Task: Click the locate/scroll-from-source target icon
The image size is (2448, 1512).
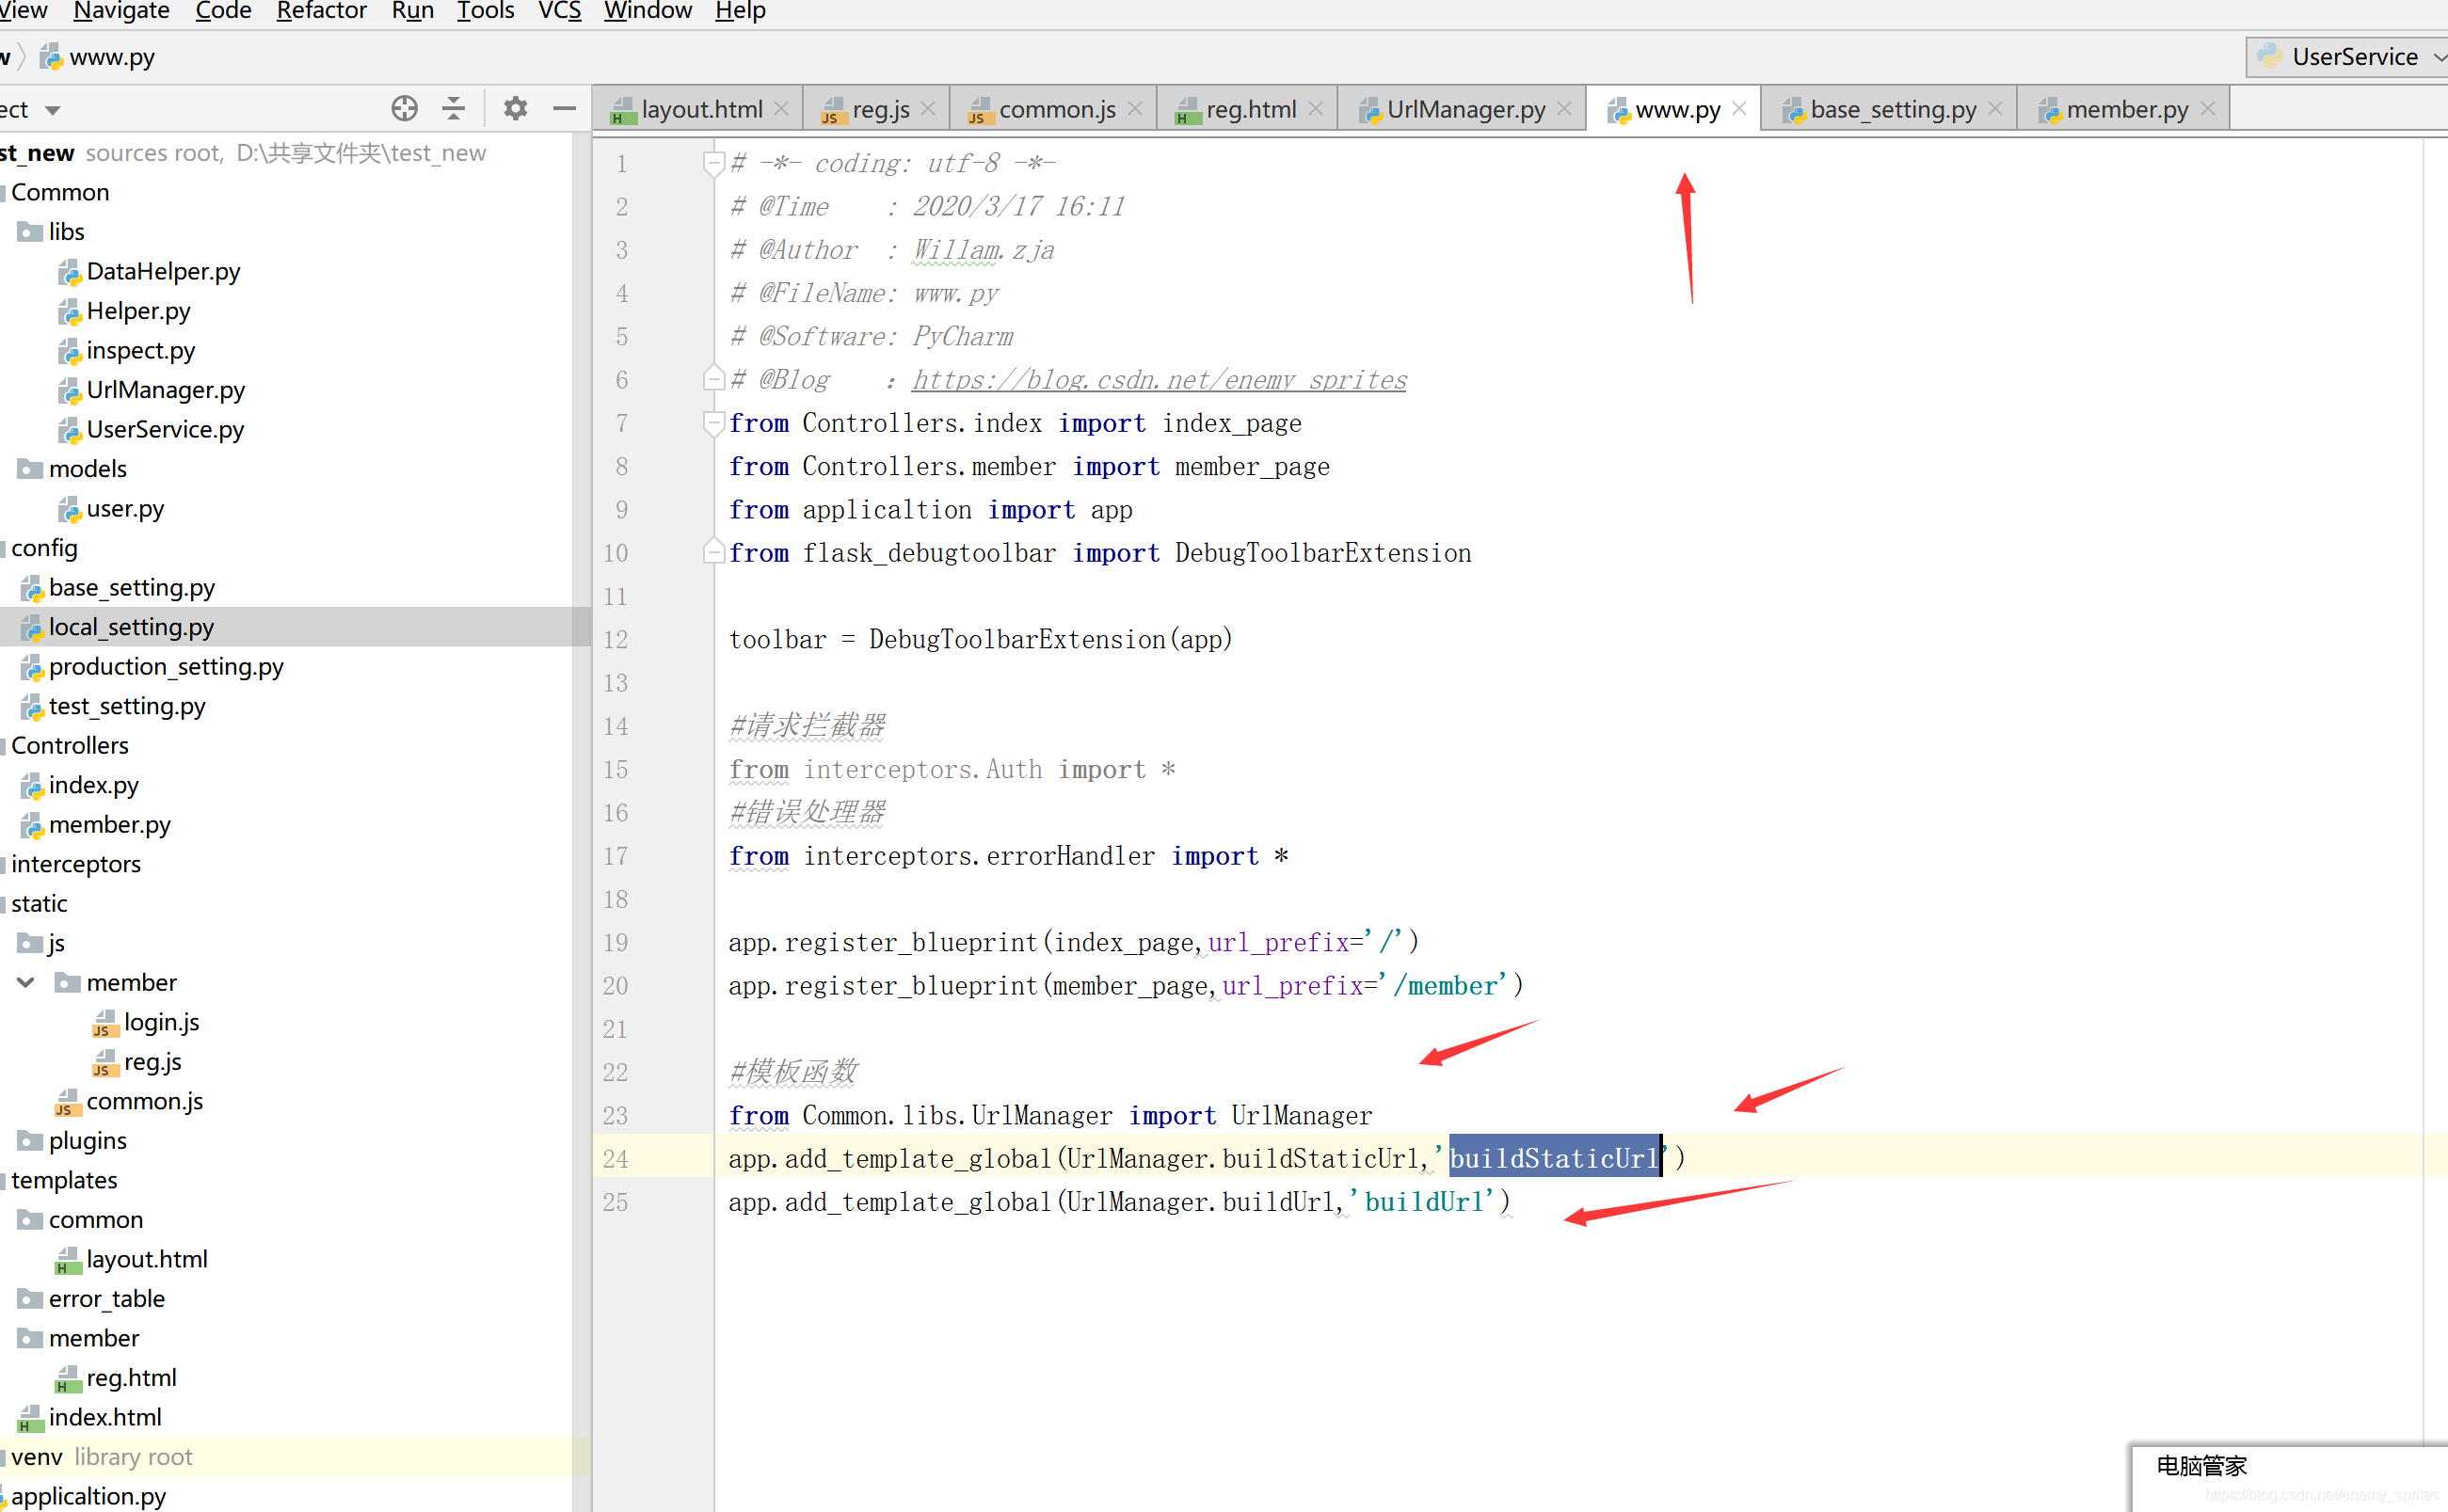Action: 404,108
